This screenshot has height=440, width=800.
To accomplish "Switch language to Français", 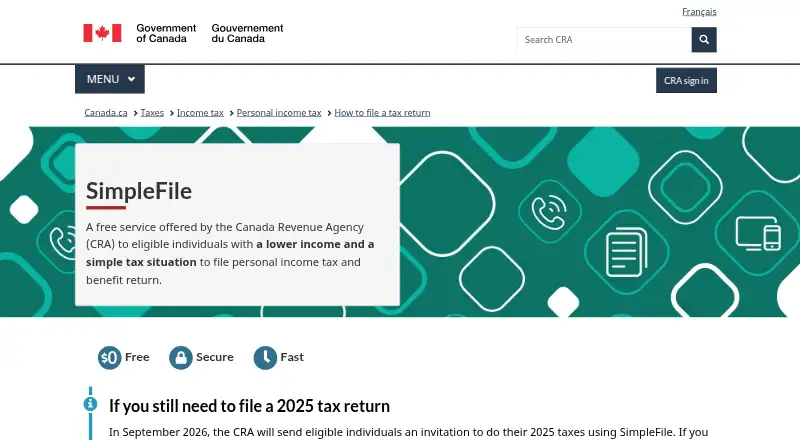I will point(699,12).
